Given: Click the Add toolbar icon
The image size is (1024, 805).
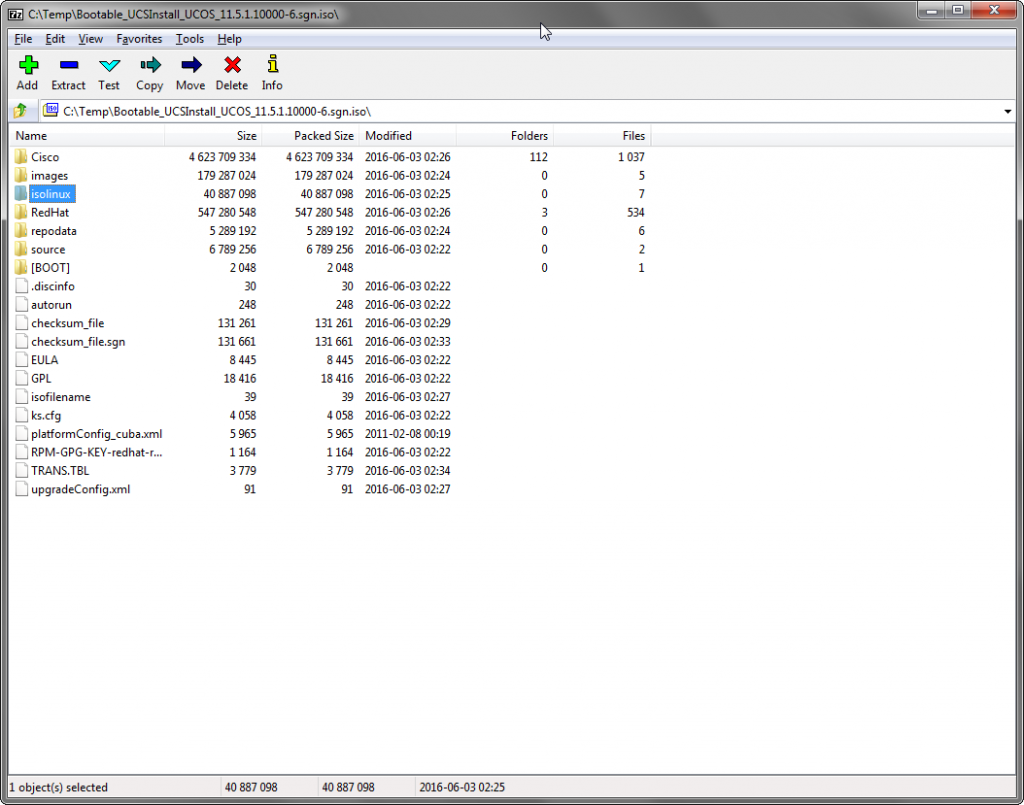Looking at the screenshot, I should (28, 65).
